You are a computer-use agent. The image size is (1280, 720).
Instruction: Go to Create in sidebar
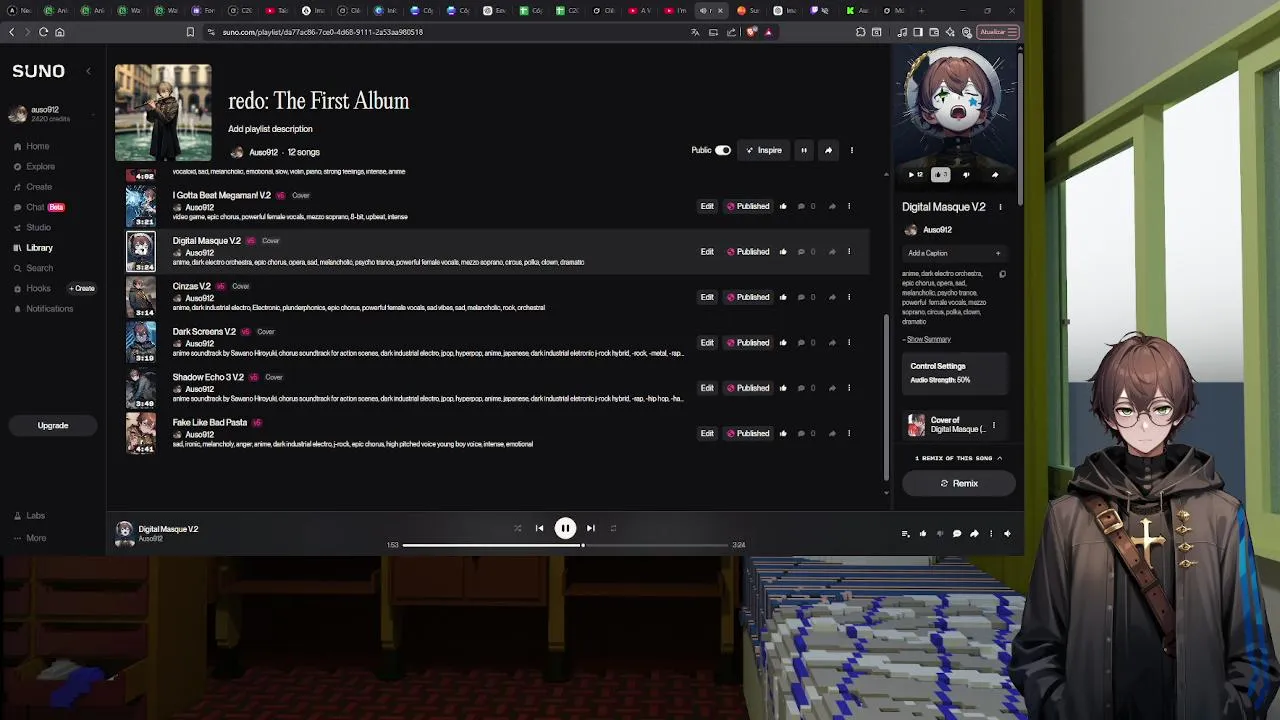(x=33, y=187)
